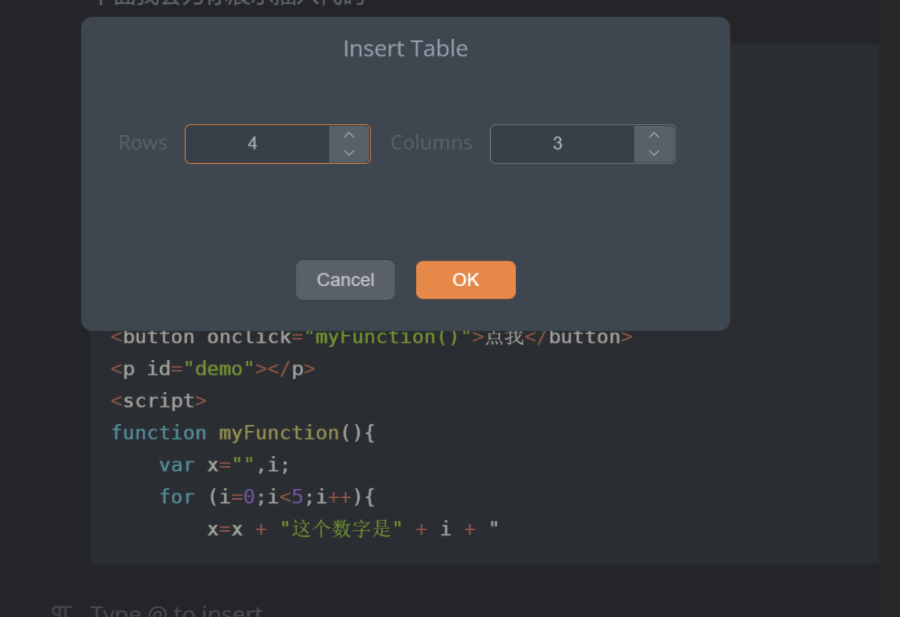The height and width of the screenshot is (617, 900).
Task: Click the Rows decrement arrow
Action: pos(349,153)
